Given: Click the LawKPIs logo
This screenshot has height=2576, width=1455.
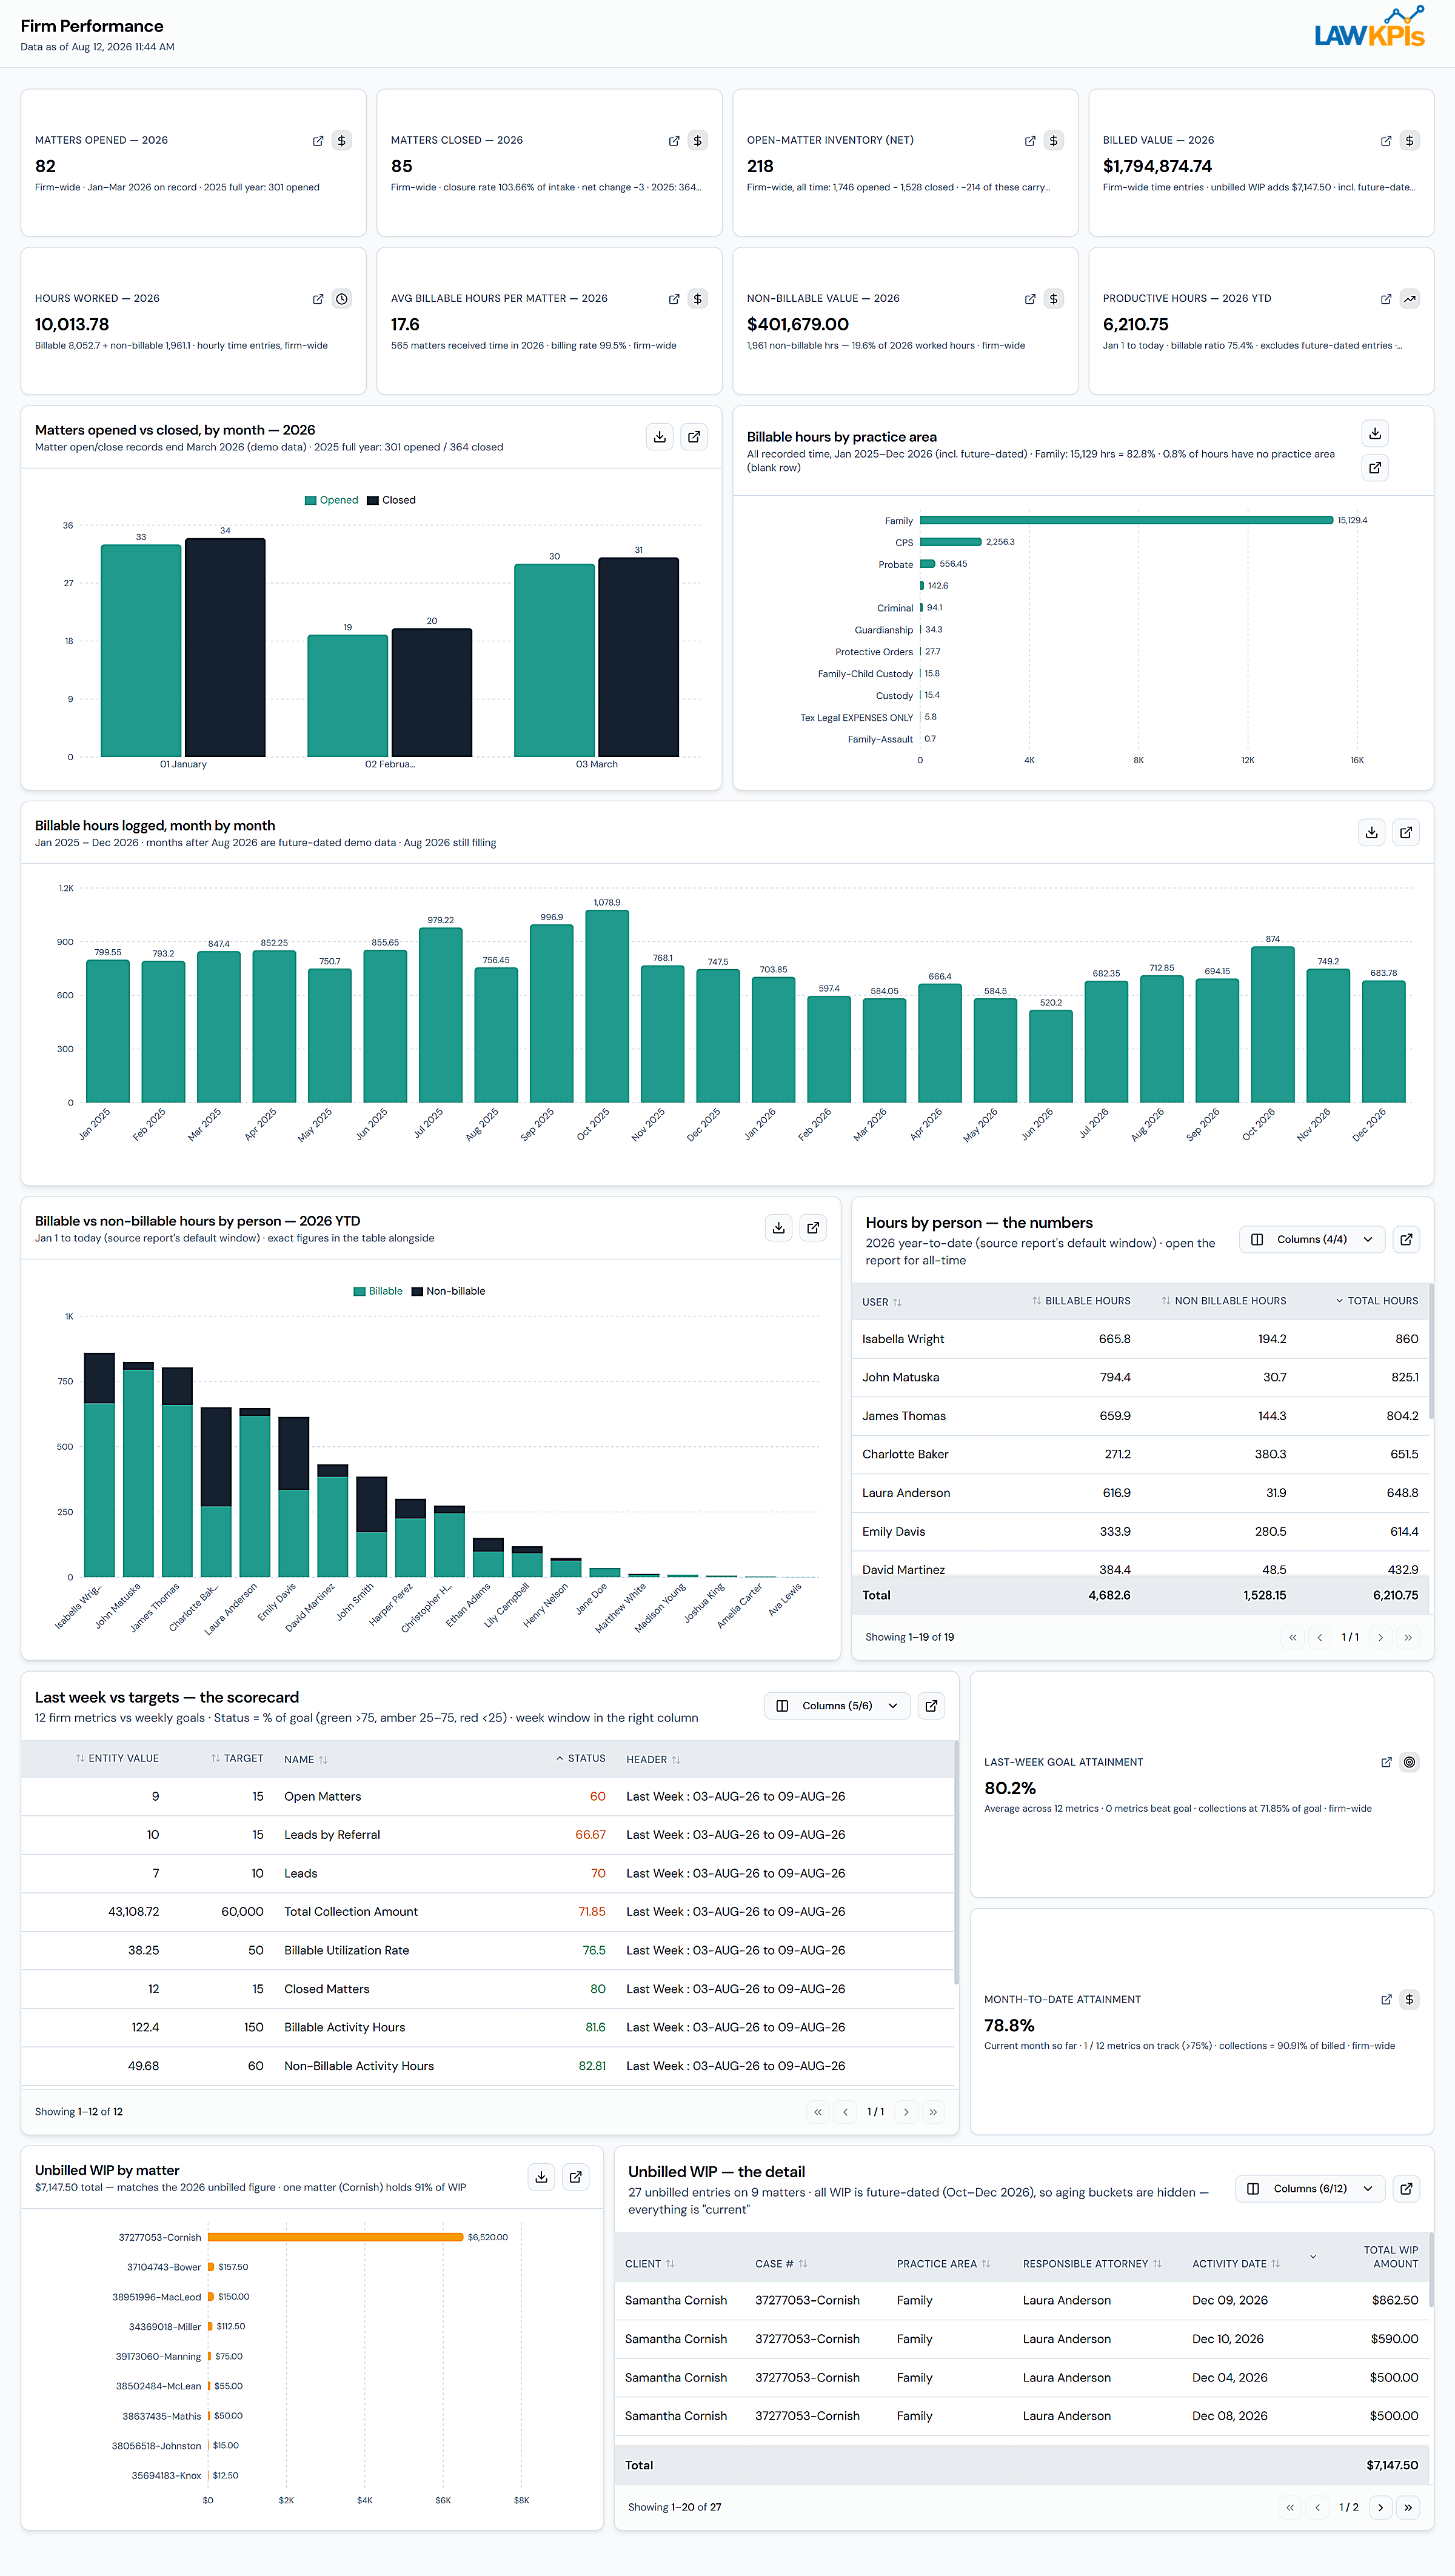Looking at the screenshot, I should click(x=1369, y=27).
